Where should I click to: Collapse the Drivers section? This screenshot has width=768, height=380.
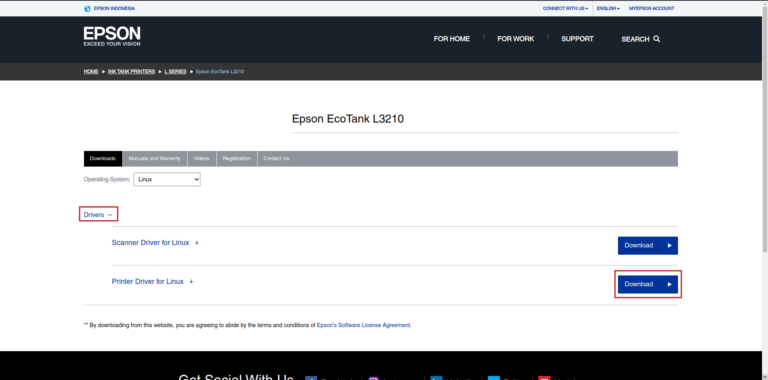point(98,214)
